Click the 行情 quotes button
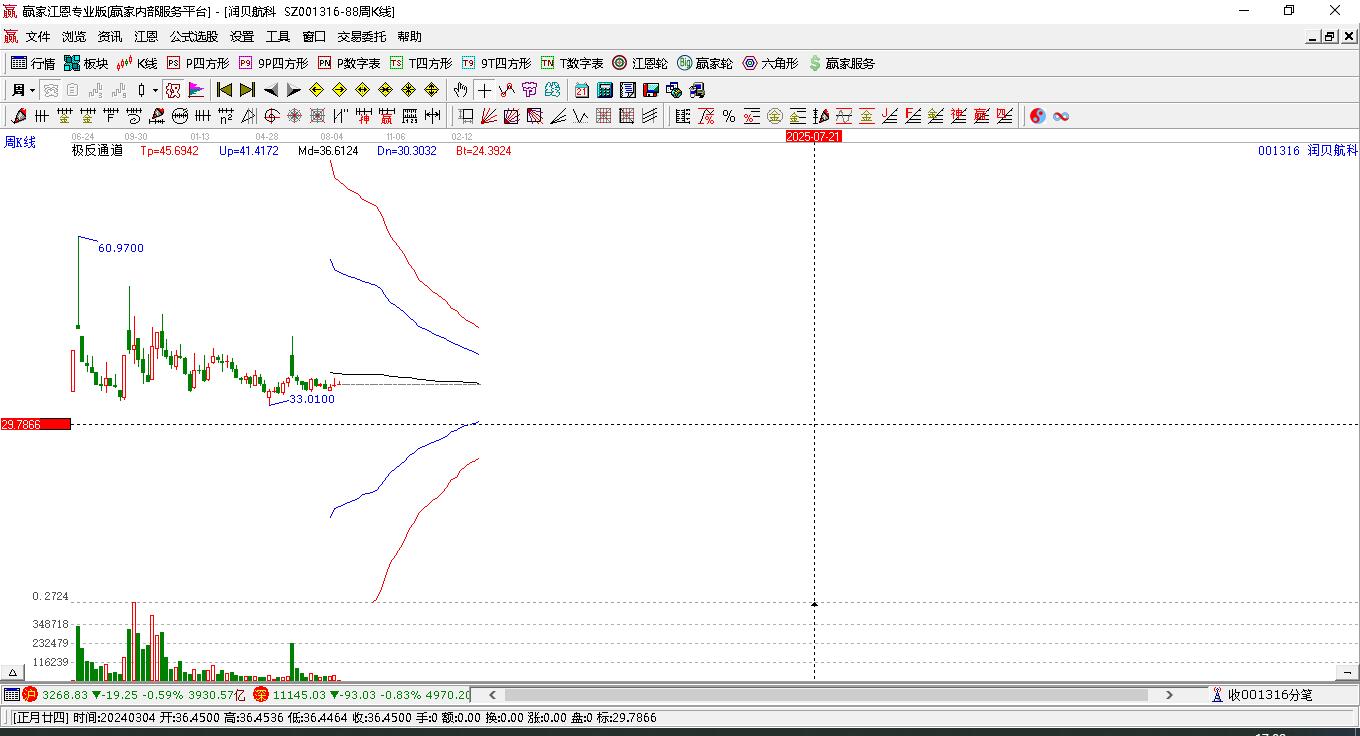The image size is (1360, 736). [33, 63]
